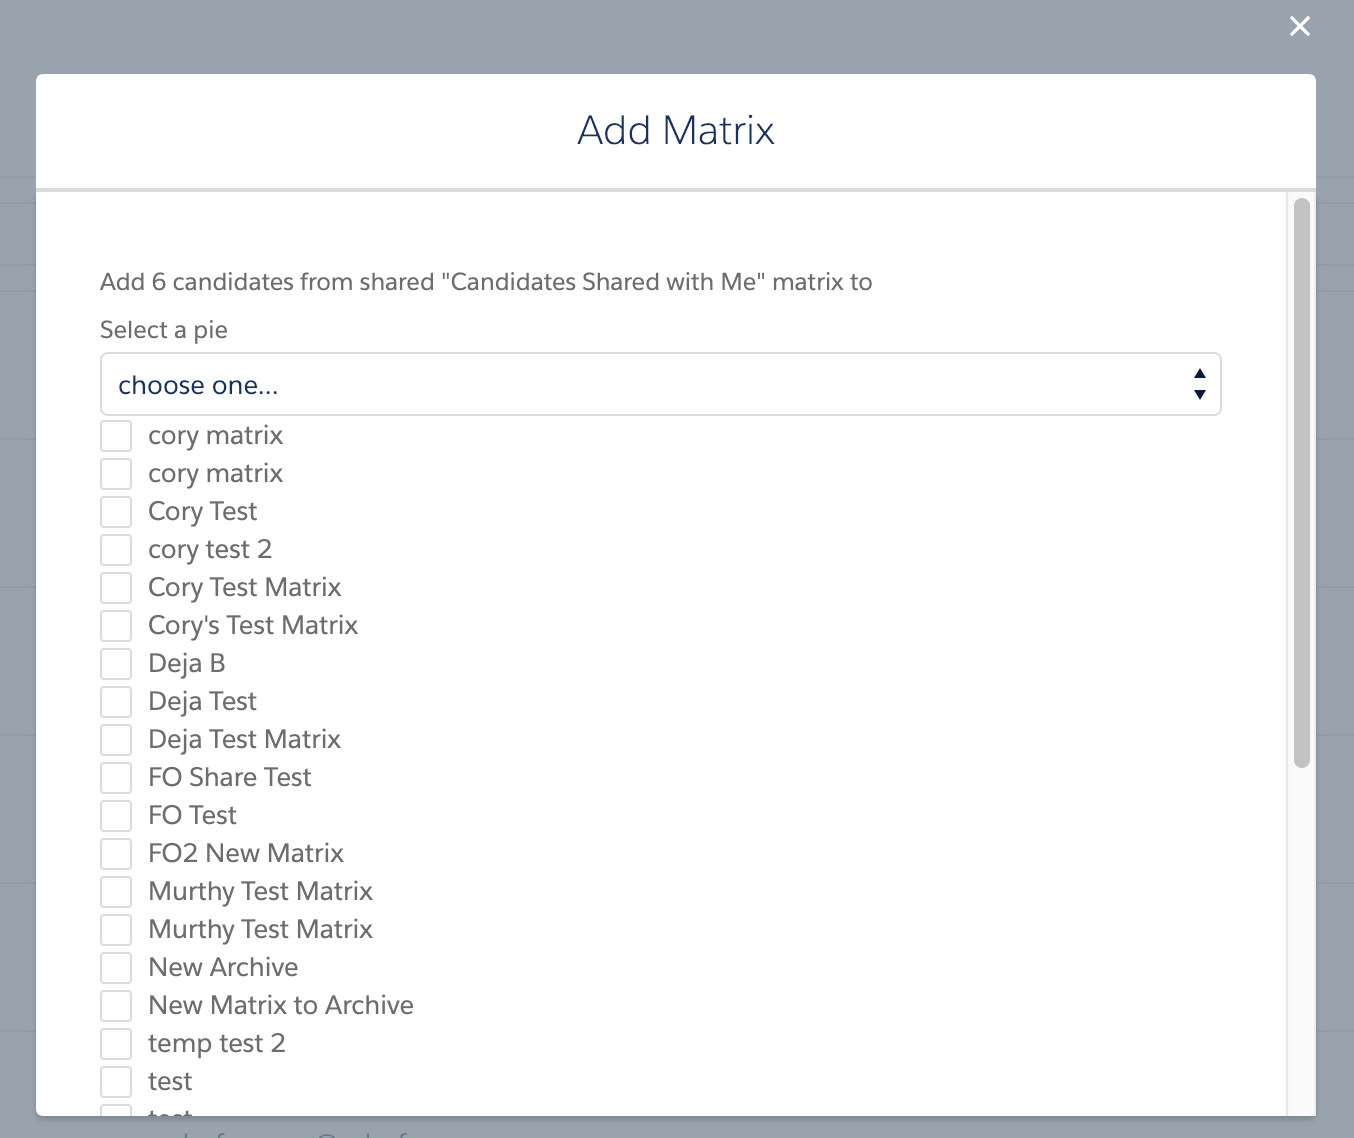This screenshot has height=1138, width=1354.
Task: Tick the cory test 2 checkbox
Action: point(116,550)
